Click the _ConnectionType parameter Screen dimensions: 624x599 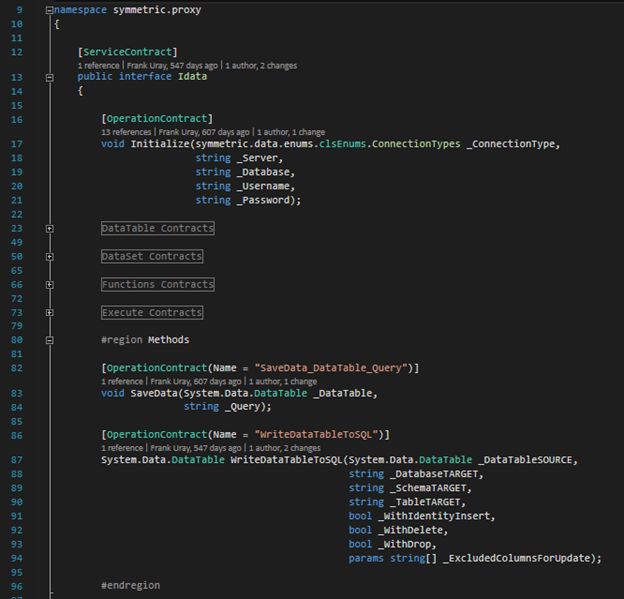[510, 144]
